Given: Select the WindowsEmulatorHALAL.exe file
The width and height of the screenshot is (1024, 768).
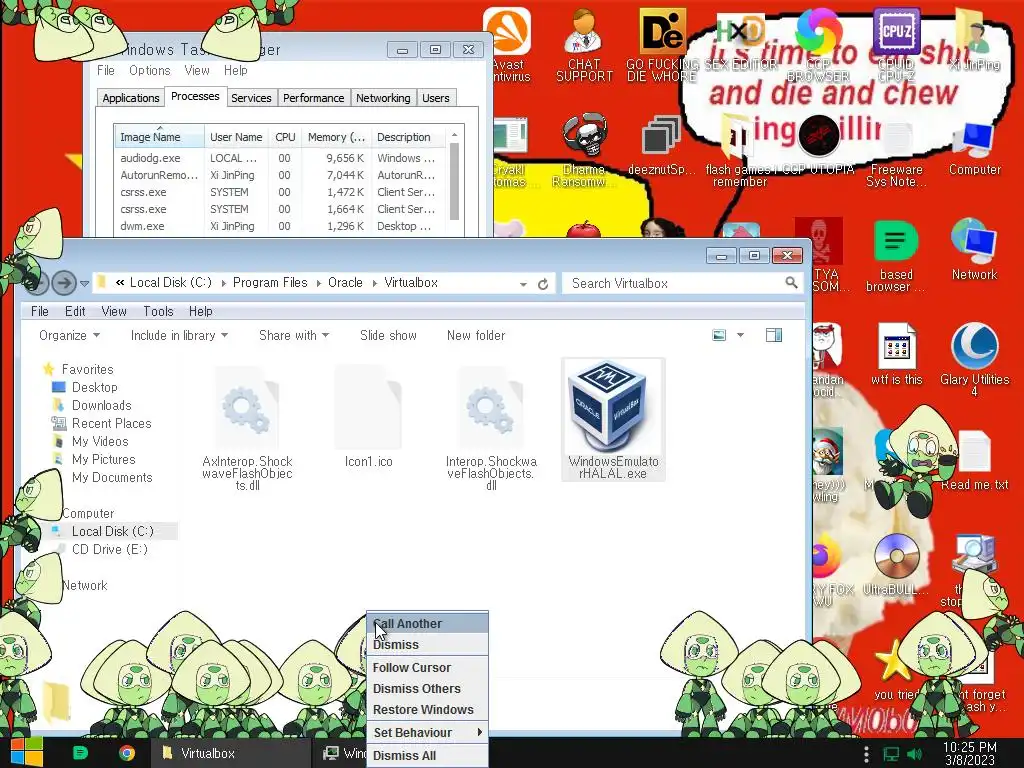Looking at the screenshot, I should pos(613,420).
